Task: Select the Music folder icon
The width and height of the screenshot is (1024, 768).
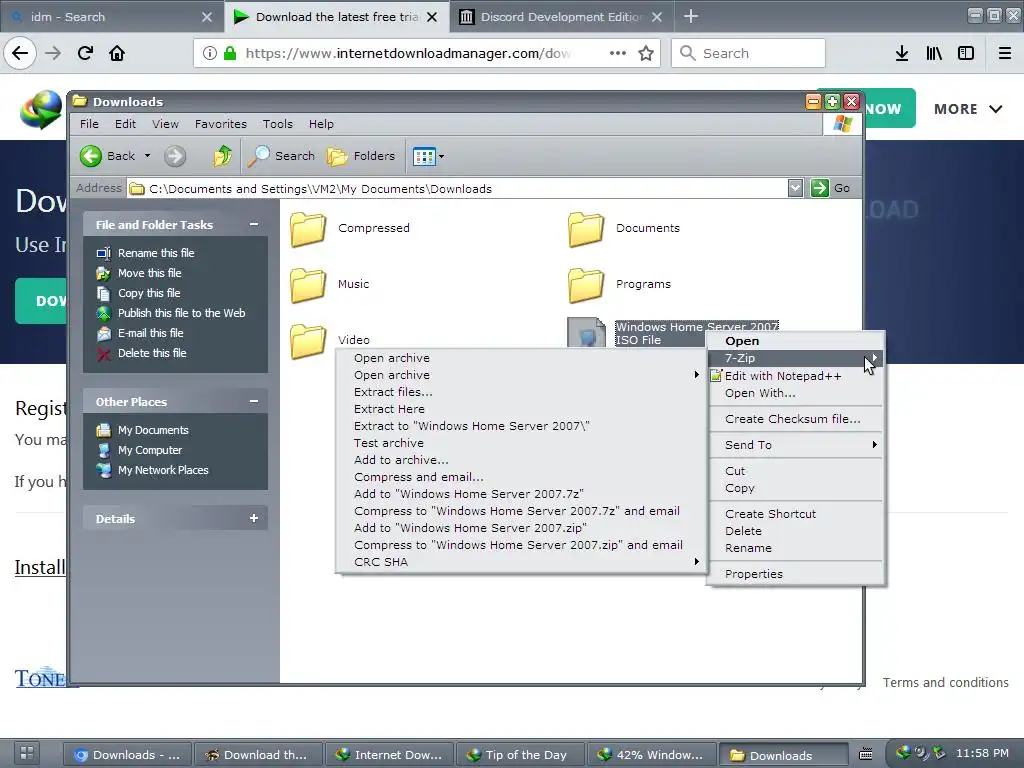Action: tap(308, 285)
